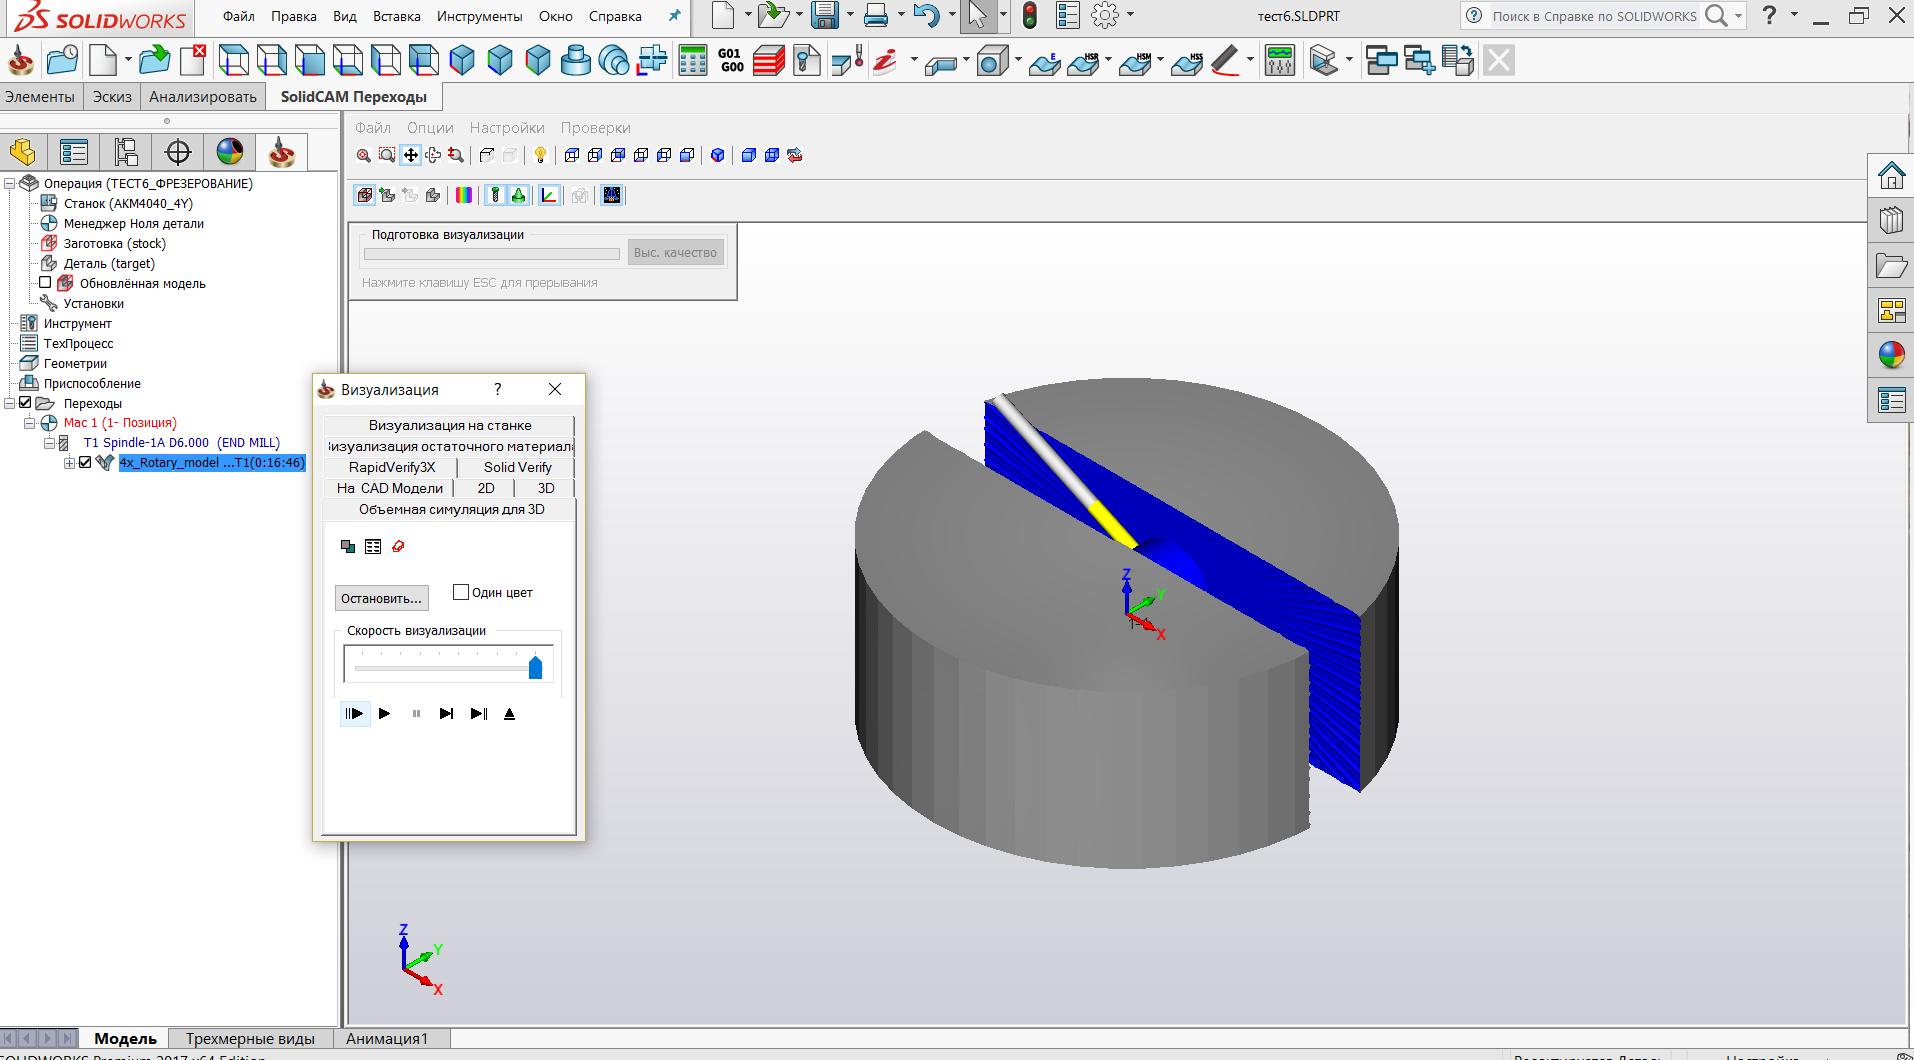Uncheck the 4x_Rotary_model operation checkbox
The image size is (1914, 1060).
click(x=85, y=462)
